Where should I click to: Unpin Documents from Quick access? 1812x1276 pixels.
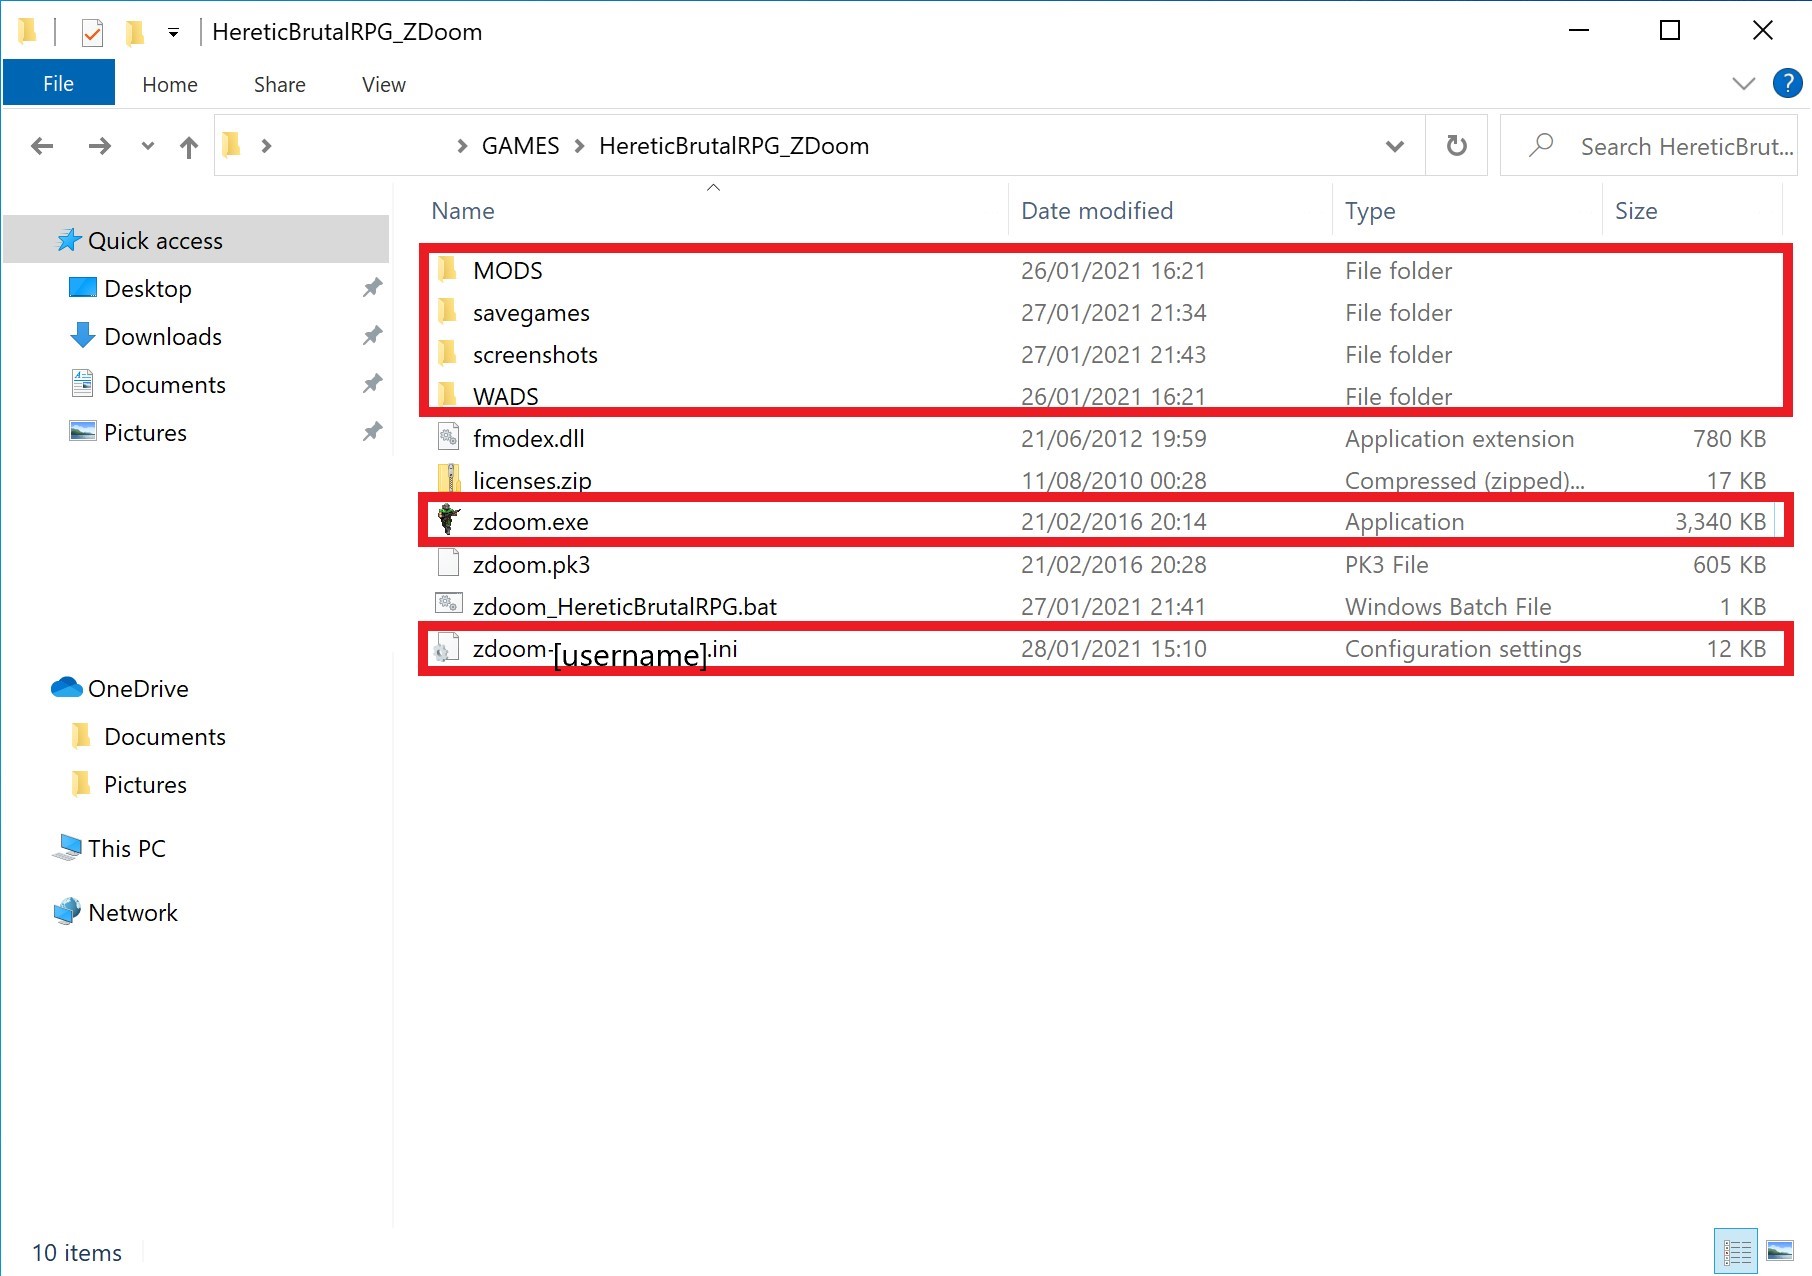pyautogui.click(x=372, y=384)
